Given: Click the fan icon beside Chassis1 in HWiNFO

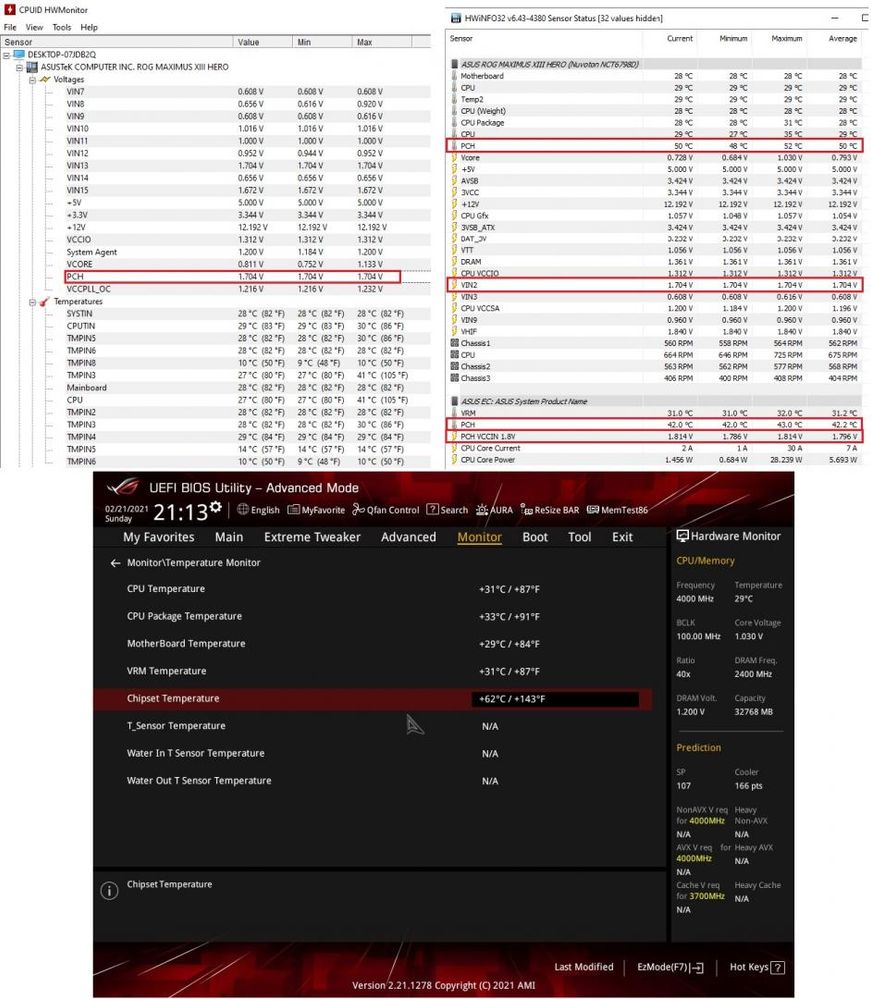Looking at the screenshot, I should click(x=454, y=343).
